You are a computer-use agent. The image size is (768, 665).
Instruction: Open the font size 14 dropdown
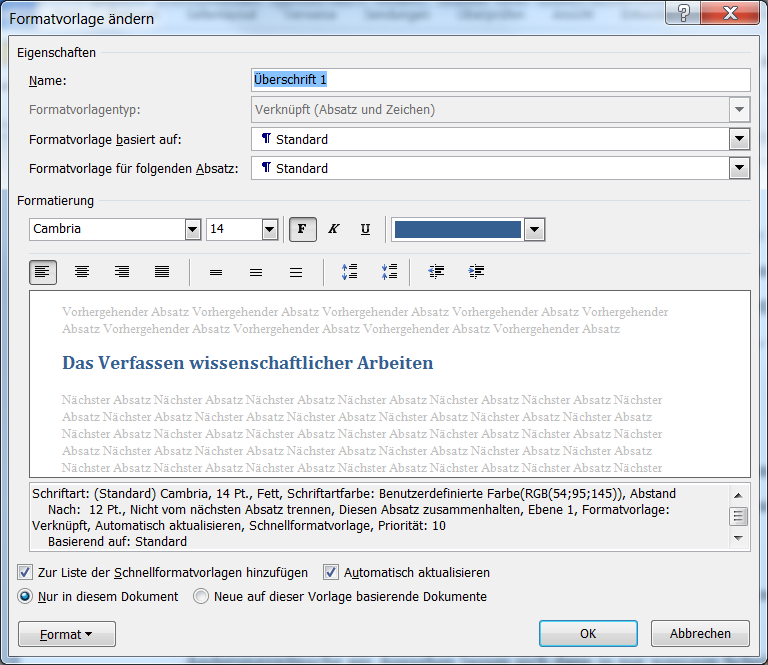270,229
